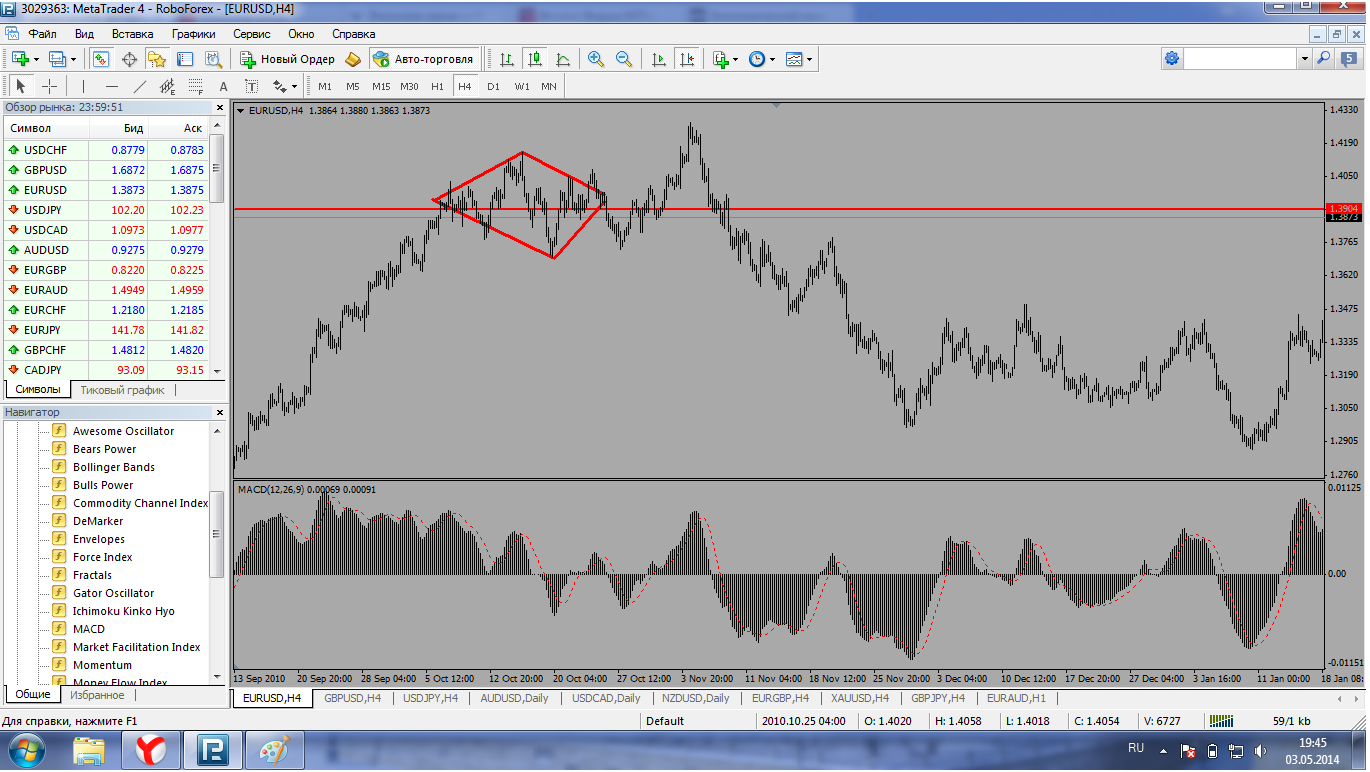Close the Market Watch panel
This screenshot has width=1370, height=772.
(220, 107)
